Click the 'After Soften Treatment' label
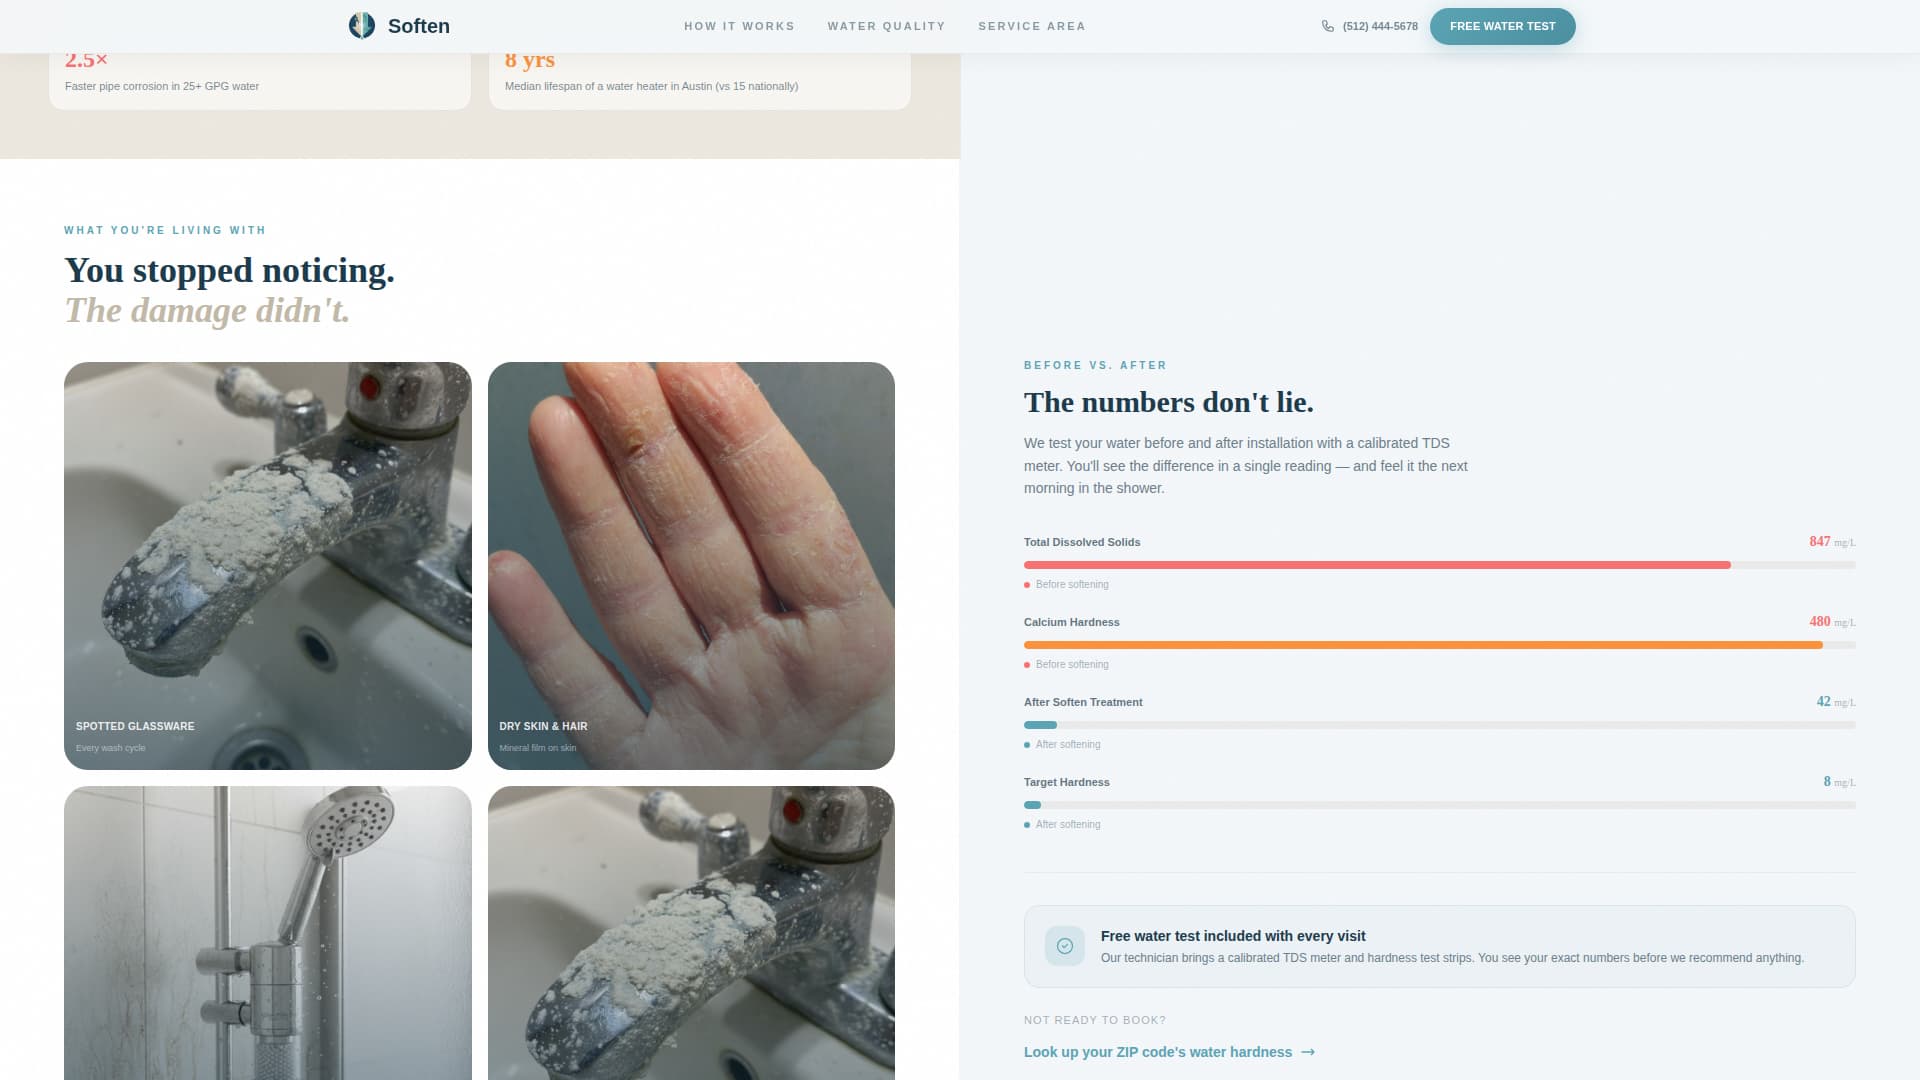 click(x=1083, y=702)
